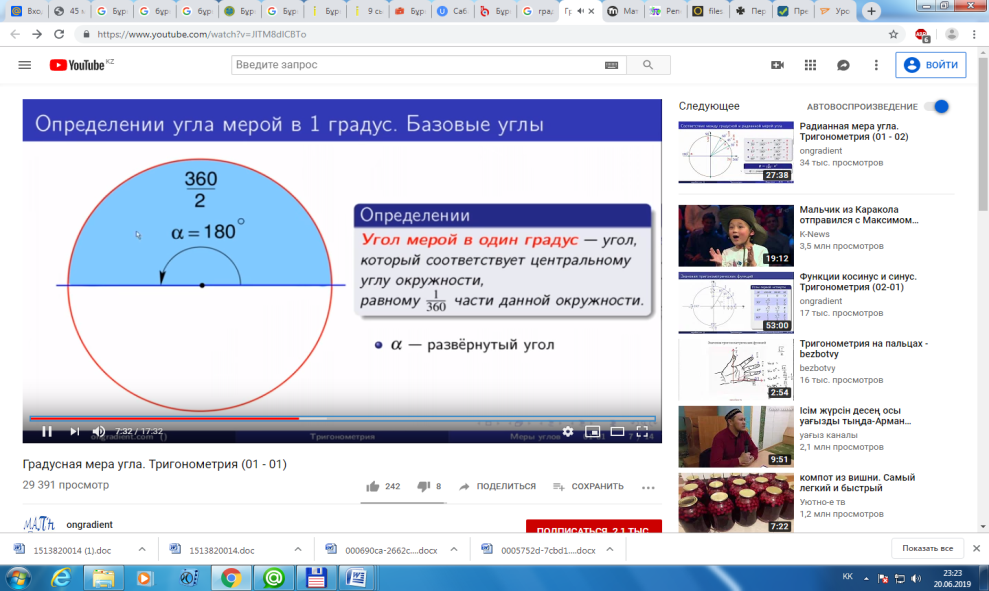Open the YouTube apps grid
The image size is (989, 591).
point(811,65)
